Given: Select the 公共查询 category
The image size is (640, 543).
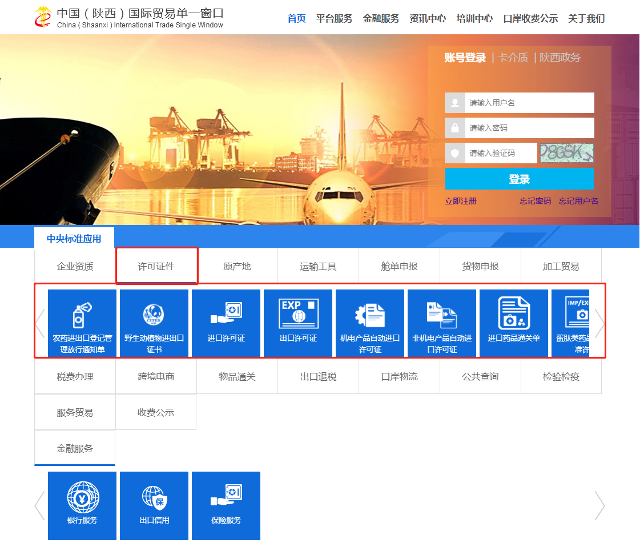Looking at the screenshot, I should pyautogui.click(x=480, y=376).
